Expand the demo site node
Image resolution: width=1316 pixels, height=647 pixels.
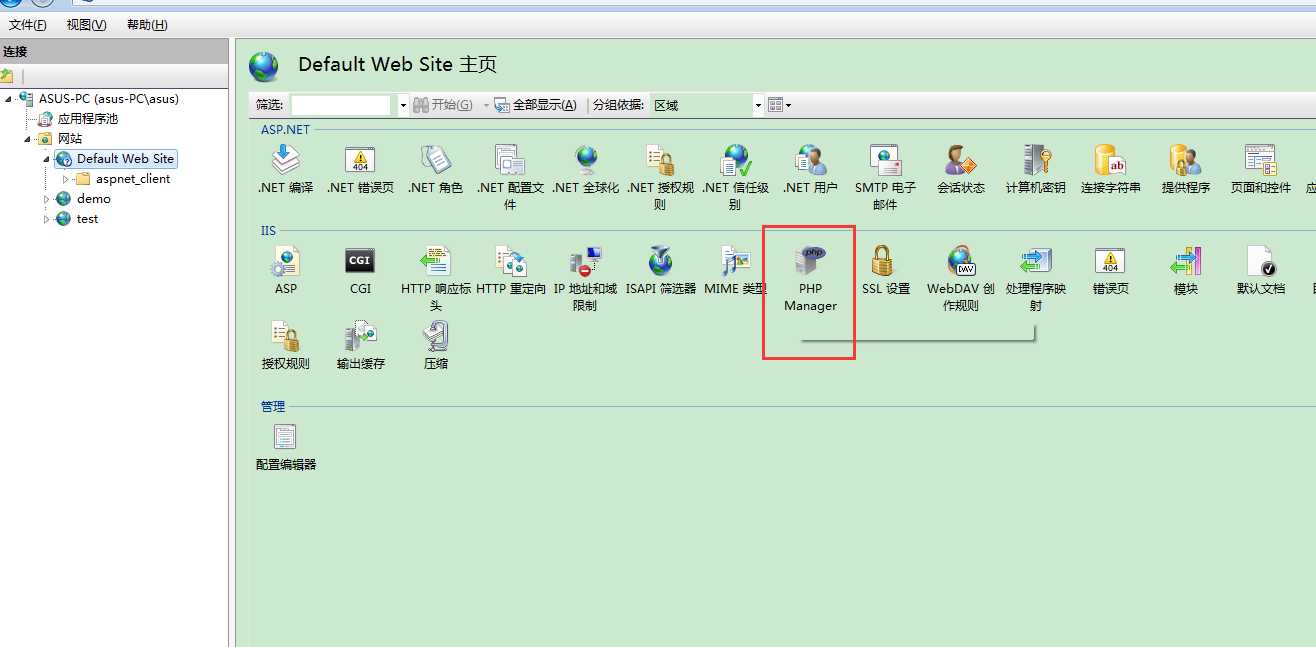46,199
